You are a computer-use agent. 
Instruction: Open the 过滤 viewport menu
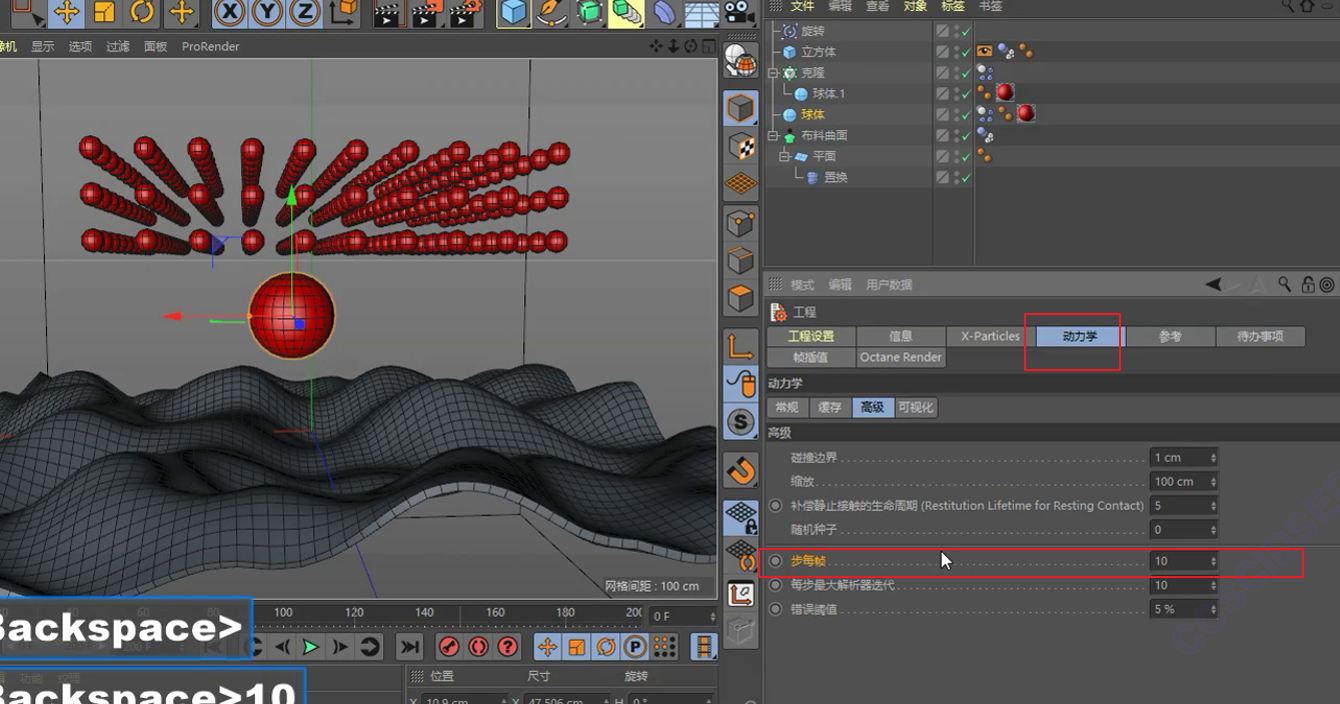point(118,46)
